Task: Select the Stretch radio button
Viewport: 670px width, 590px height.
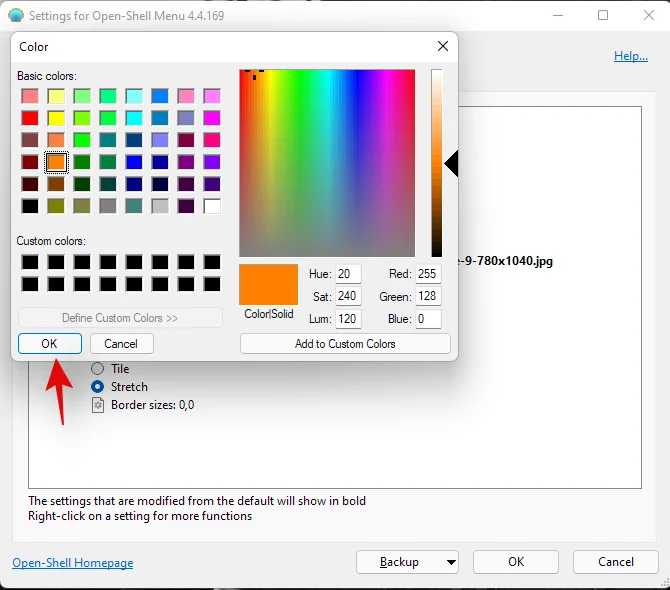Action: (98, 387)
